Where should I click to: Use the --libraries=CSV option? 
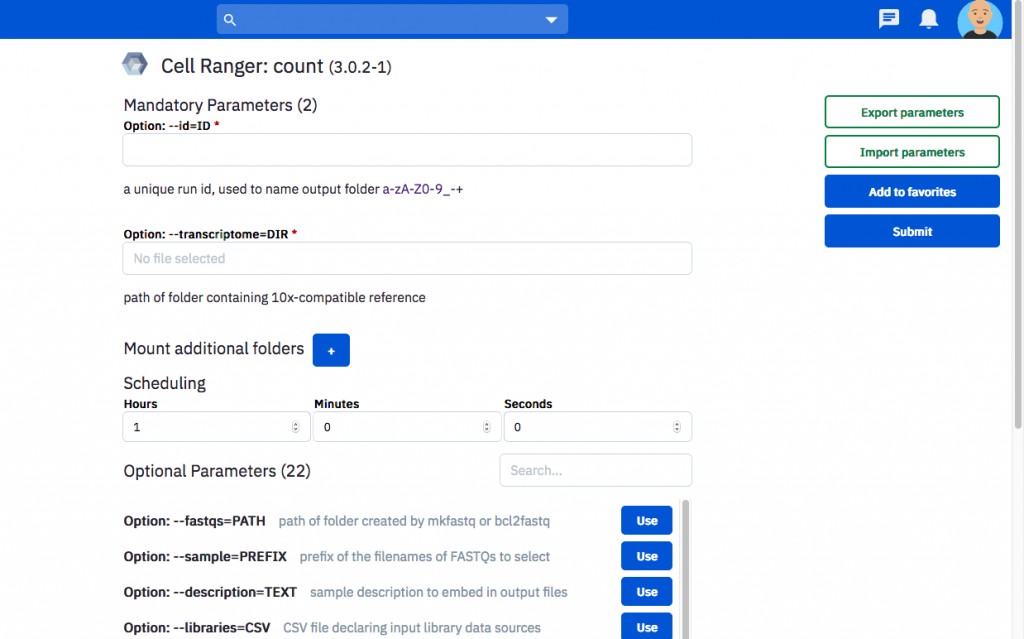click(647, 627)
